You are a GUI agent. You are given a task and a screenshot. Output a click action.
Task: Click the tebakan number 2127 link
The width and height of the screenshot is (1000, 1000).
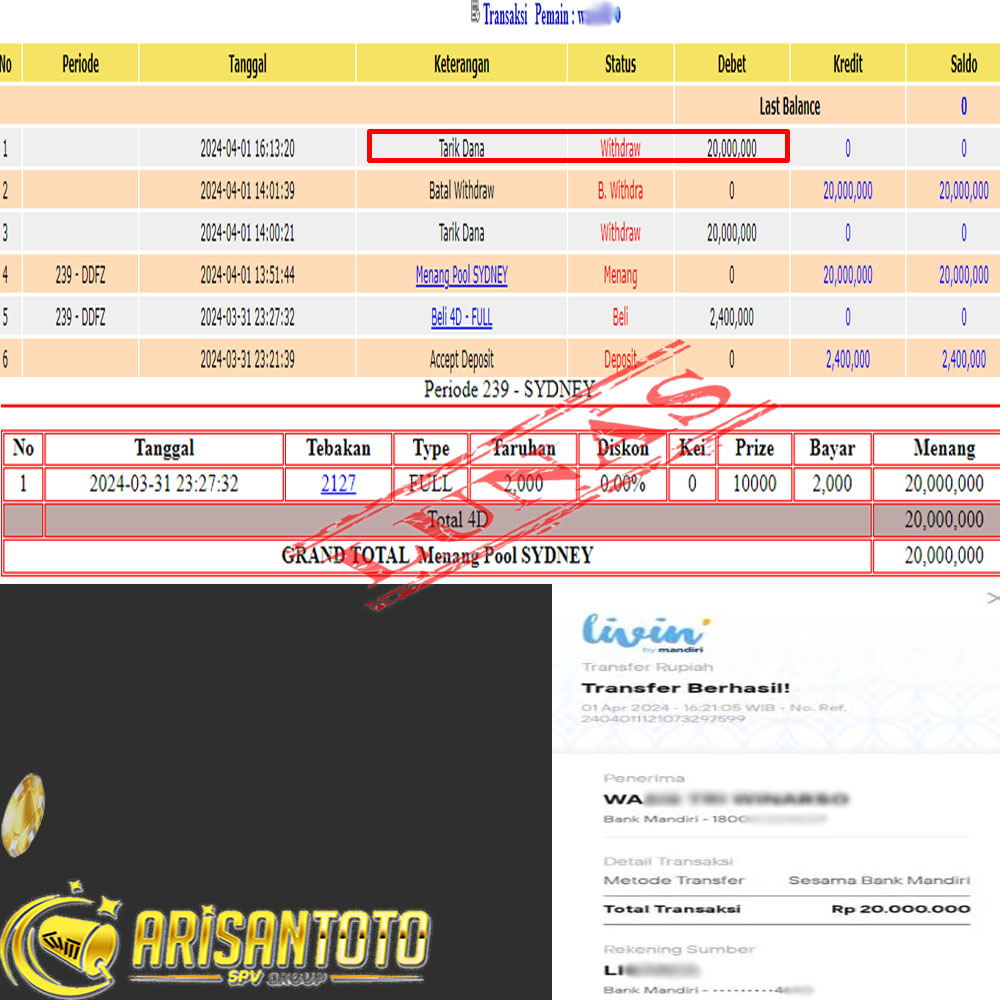[338, 483]
